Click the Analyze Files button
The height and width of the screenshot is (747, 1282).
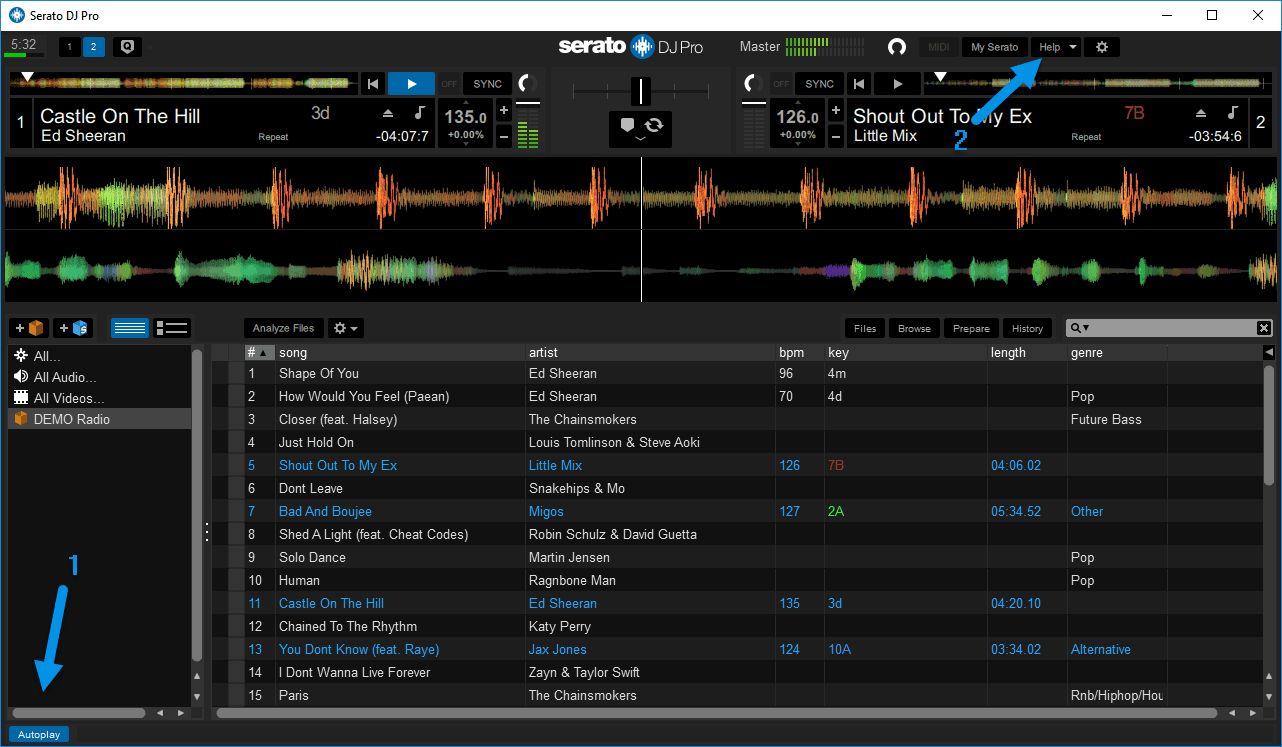point(283,327)
